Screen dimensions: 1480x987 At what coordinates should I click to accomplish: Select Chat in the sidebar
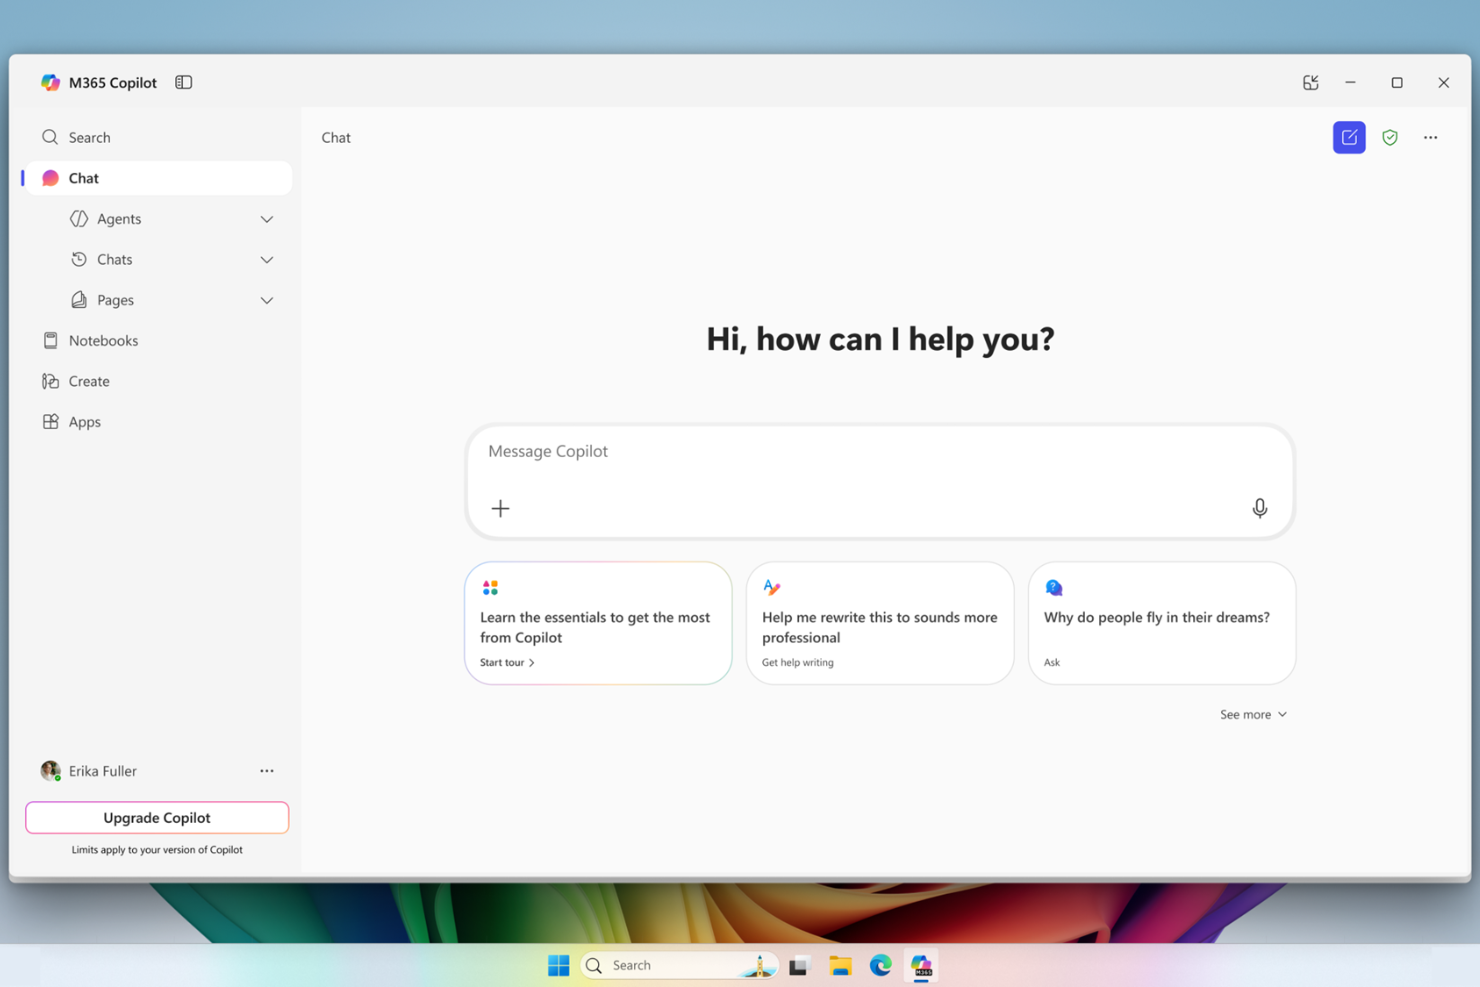(157, 178)
